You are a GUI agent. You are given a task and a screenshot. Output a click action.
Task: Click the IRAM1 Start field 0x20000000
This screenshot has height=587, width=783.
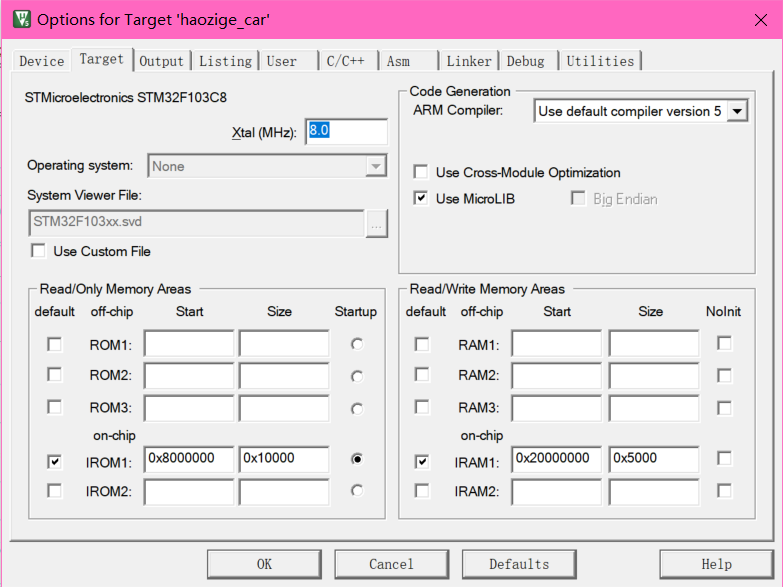click(556, 459)
